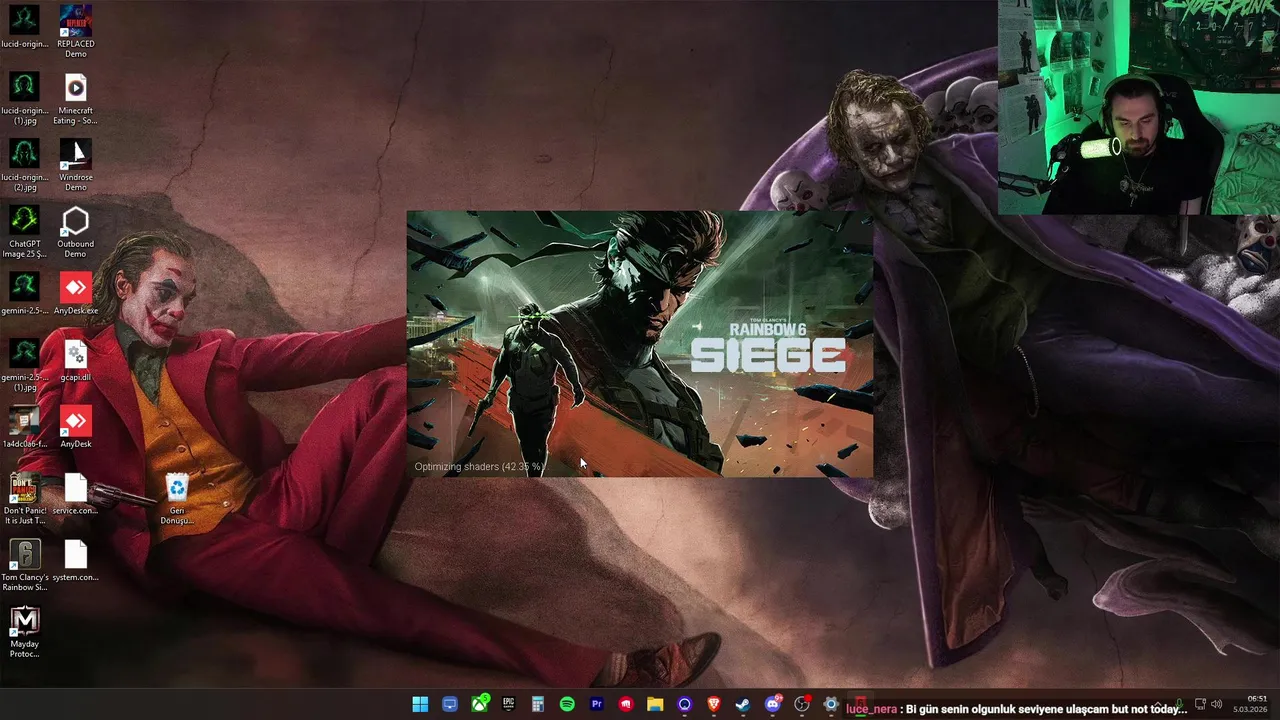The height and width of the screenshot is (720, 1280).
Task: Open Steam from the taskbar
Action: [743, 704]
